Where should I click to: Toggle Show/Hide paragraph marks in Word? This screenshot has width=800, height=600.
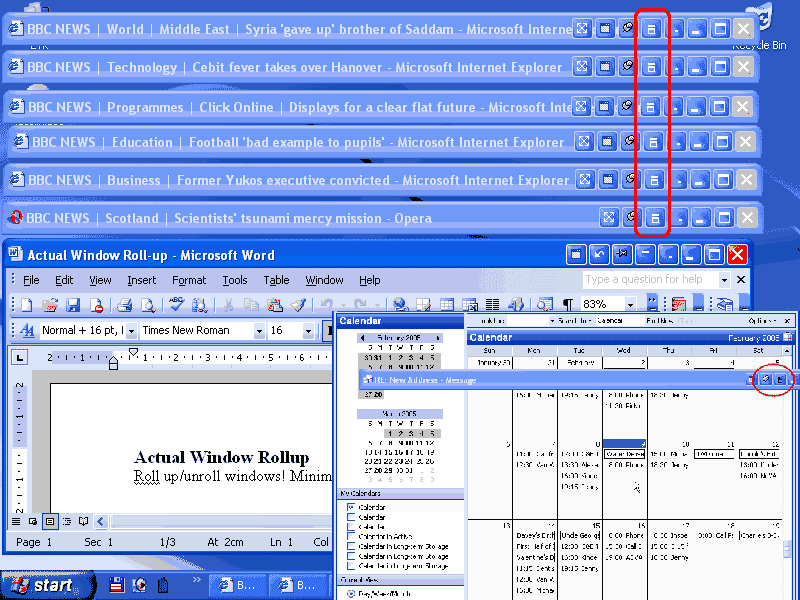click(x=567, y=305)
